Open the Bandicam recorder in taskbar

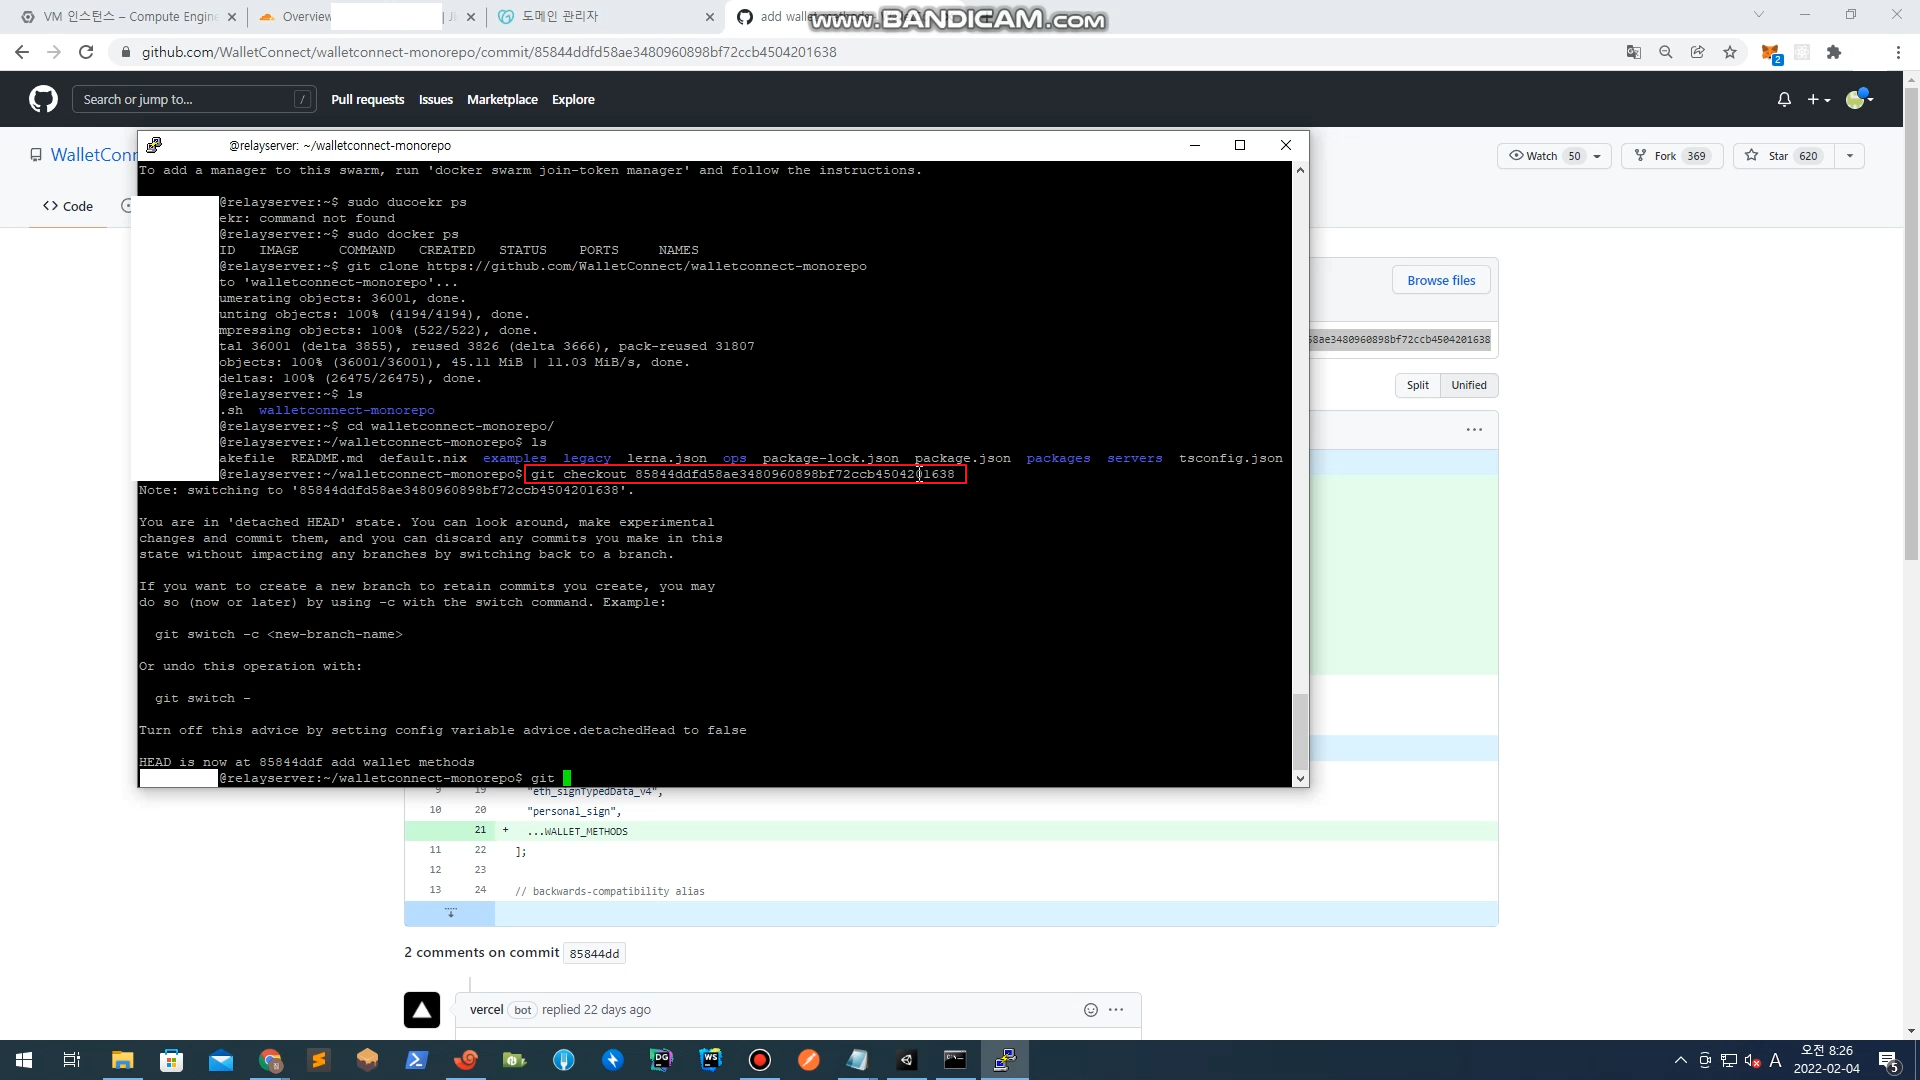pos(760,1060)
